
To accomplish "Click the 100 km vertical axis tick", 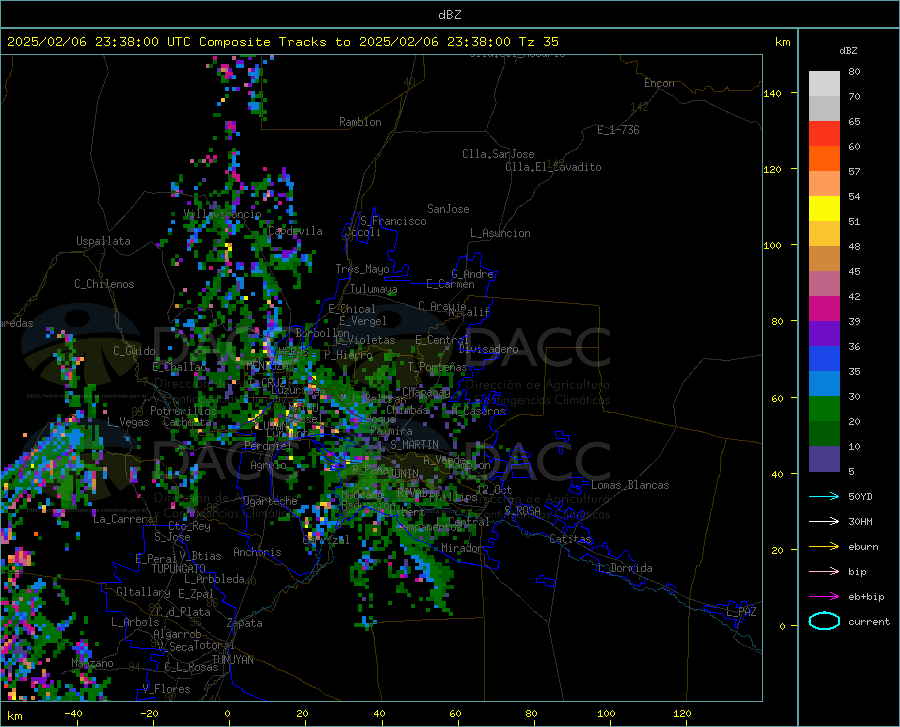I will 772,246.
